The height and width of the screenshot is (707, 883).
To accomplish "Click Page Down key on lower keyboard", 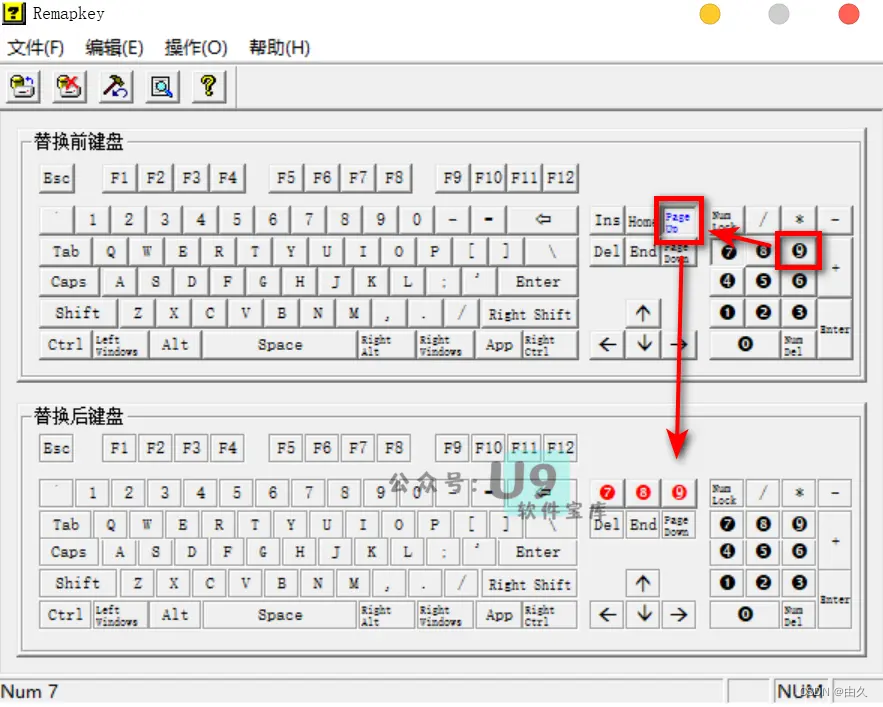I will (x=678, y=525).
